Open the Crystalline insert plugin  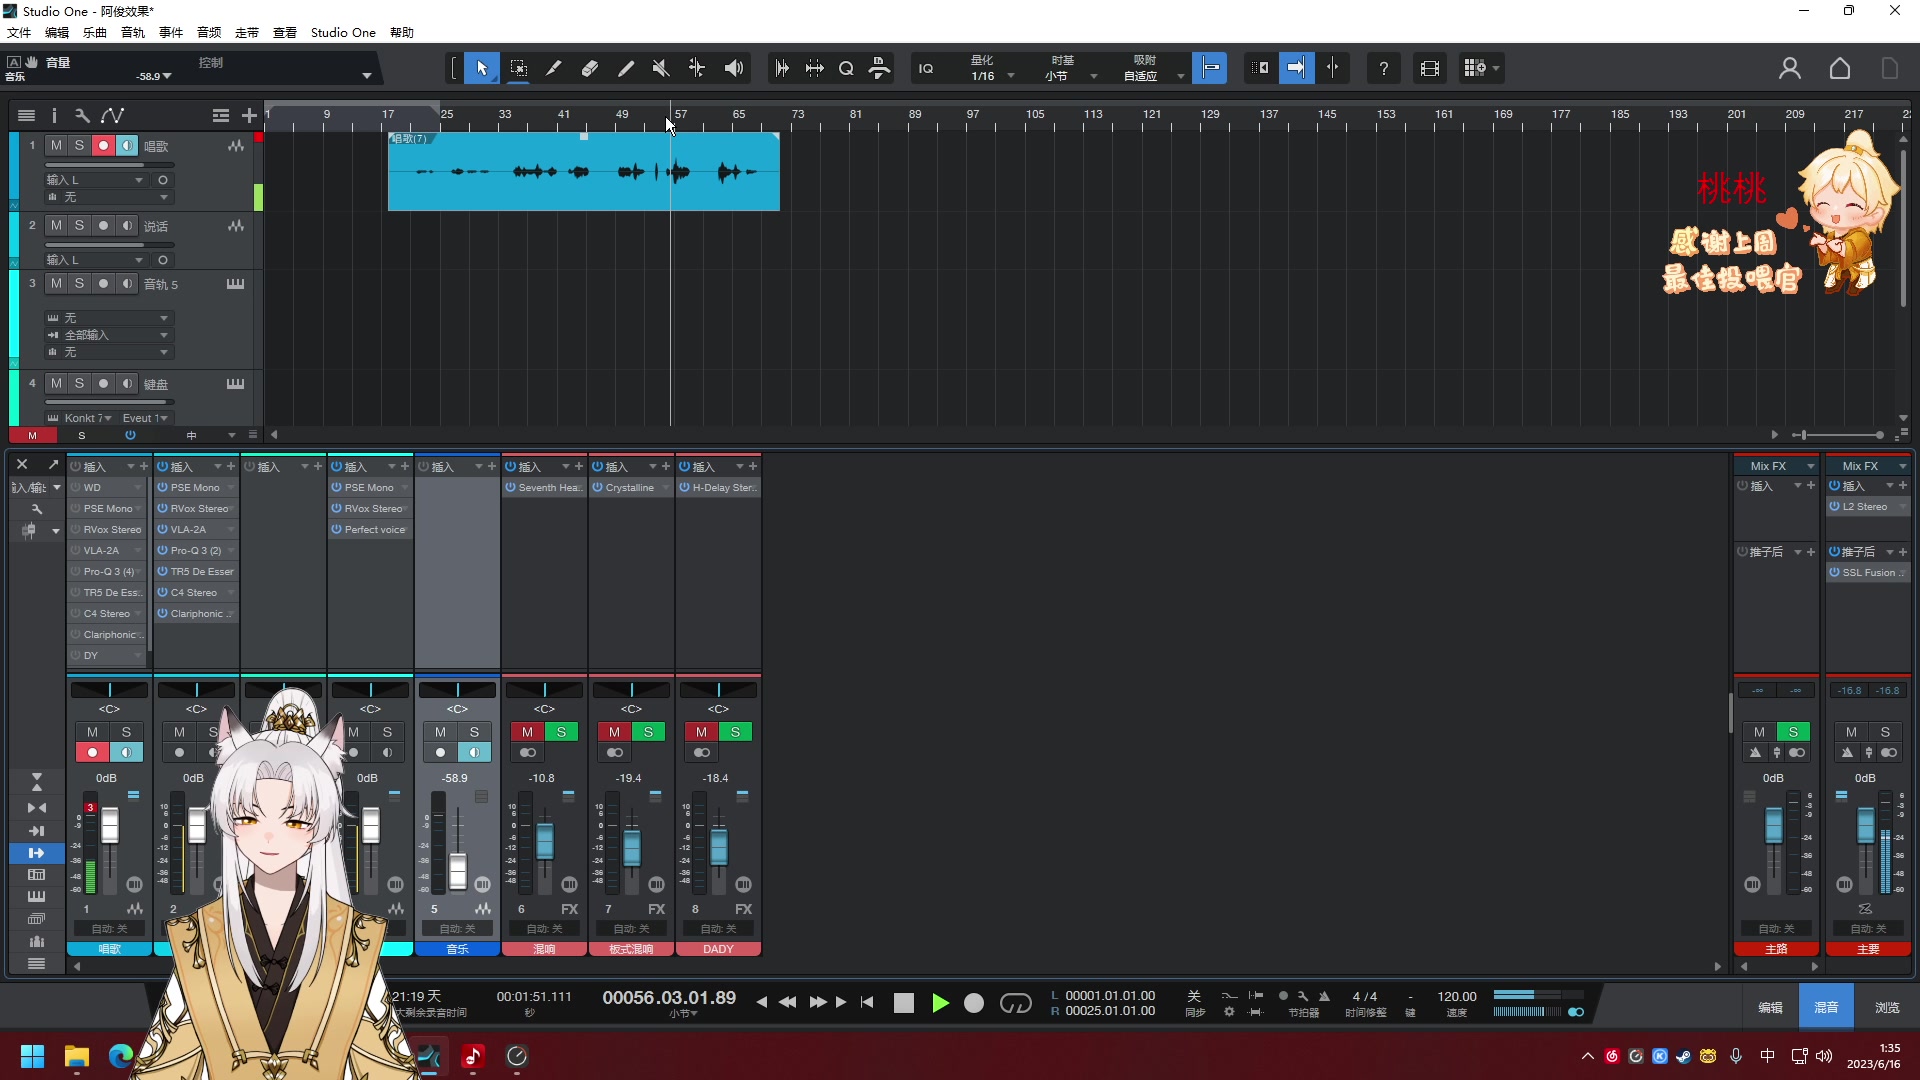point(631,488)
